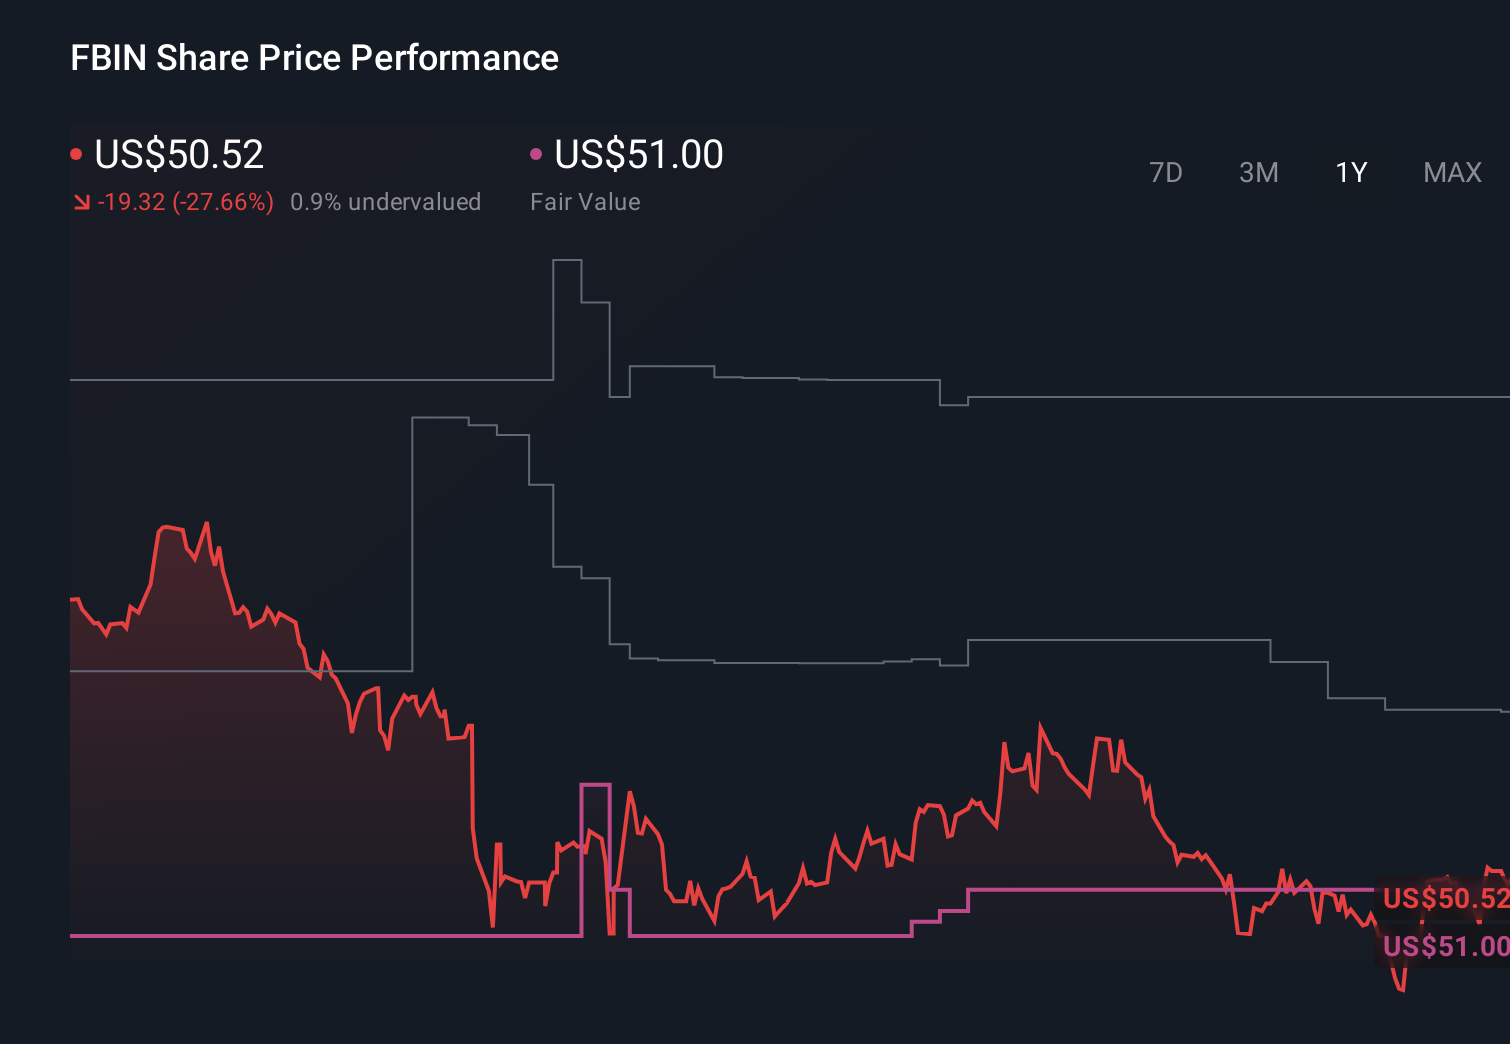Click the US$51.00 fair value price
1510x1044 pixels.
tap(637, 154)
